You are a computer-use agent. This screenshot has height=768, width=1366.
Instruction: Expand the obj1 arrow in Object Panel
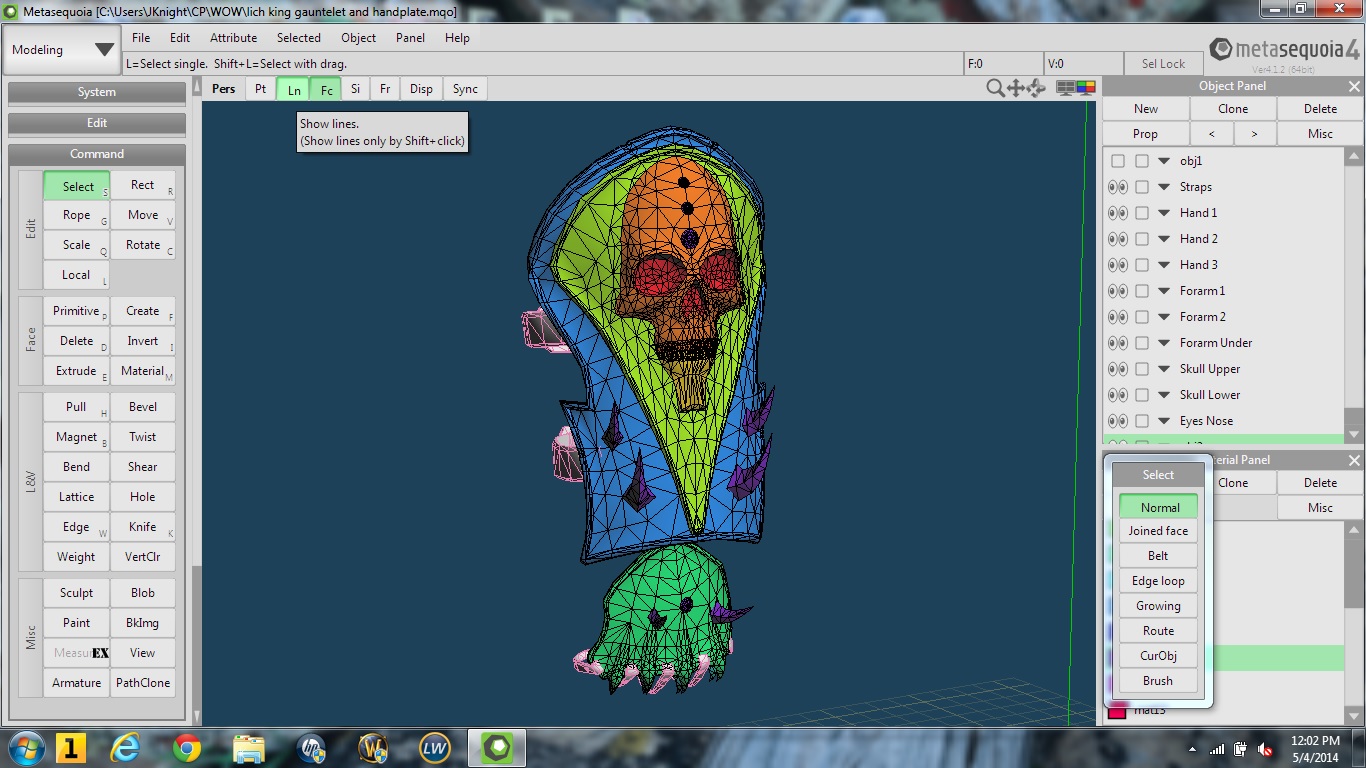point(1164,161)
